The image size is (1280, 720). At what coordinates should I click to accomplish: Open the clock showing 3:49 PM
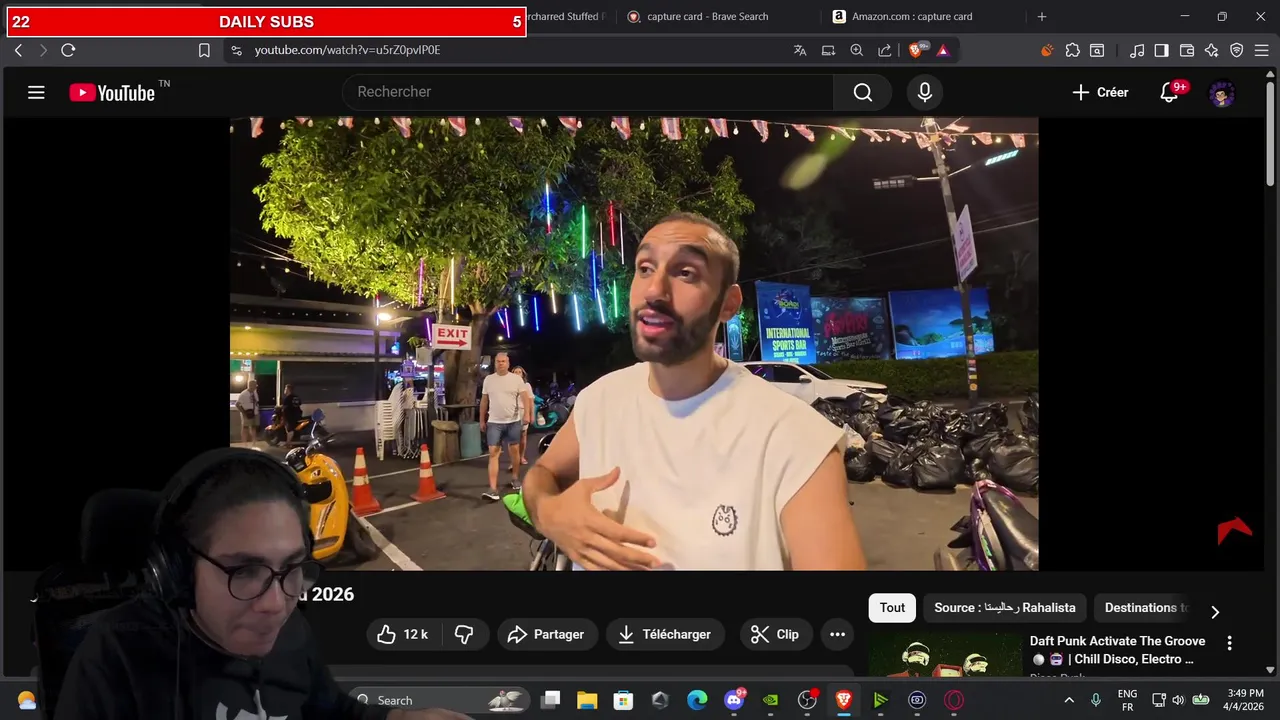pyautogui.click(x=1244, y=700)
